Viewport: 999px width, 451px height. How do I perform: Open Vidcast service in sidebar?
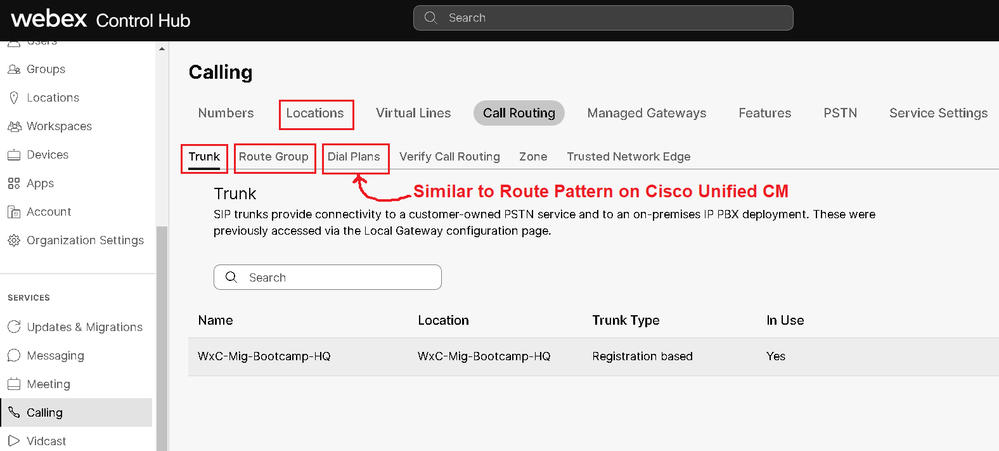tap(47, 441)
